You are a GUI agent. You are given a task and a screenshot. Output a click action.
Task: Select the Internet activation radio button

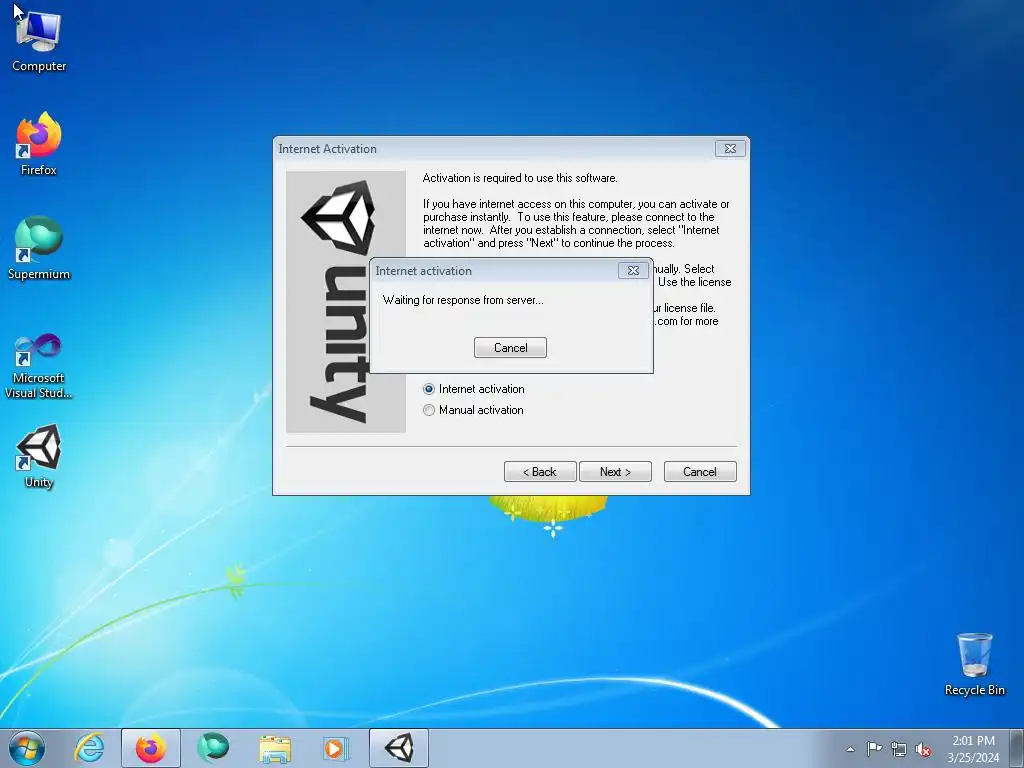pos(428,389)
